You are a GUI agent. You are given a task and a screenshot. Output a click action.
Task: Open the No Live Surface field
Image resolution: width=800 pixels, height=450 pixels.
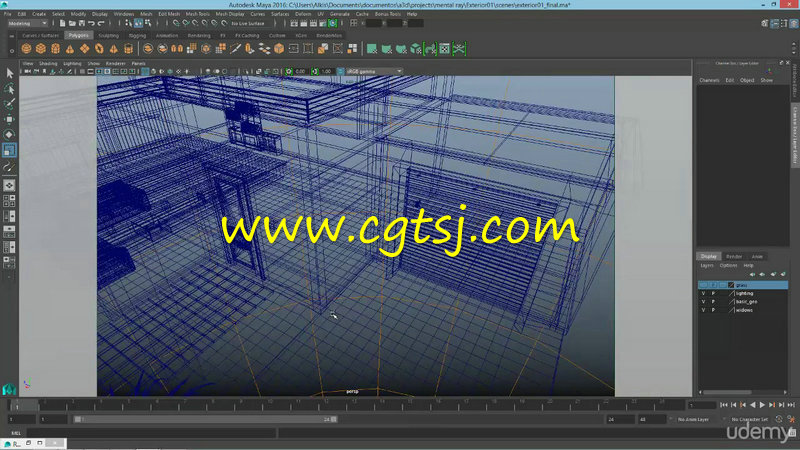click(x=251, y=23)
